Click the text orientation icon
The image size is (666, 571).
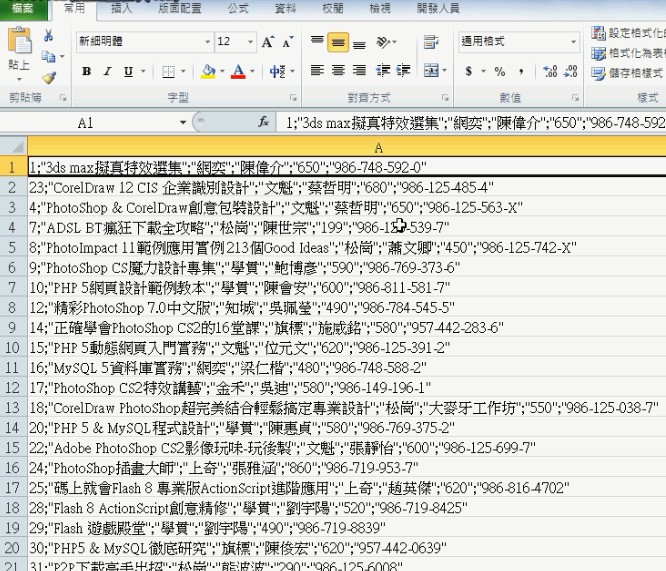click(383, 42)
